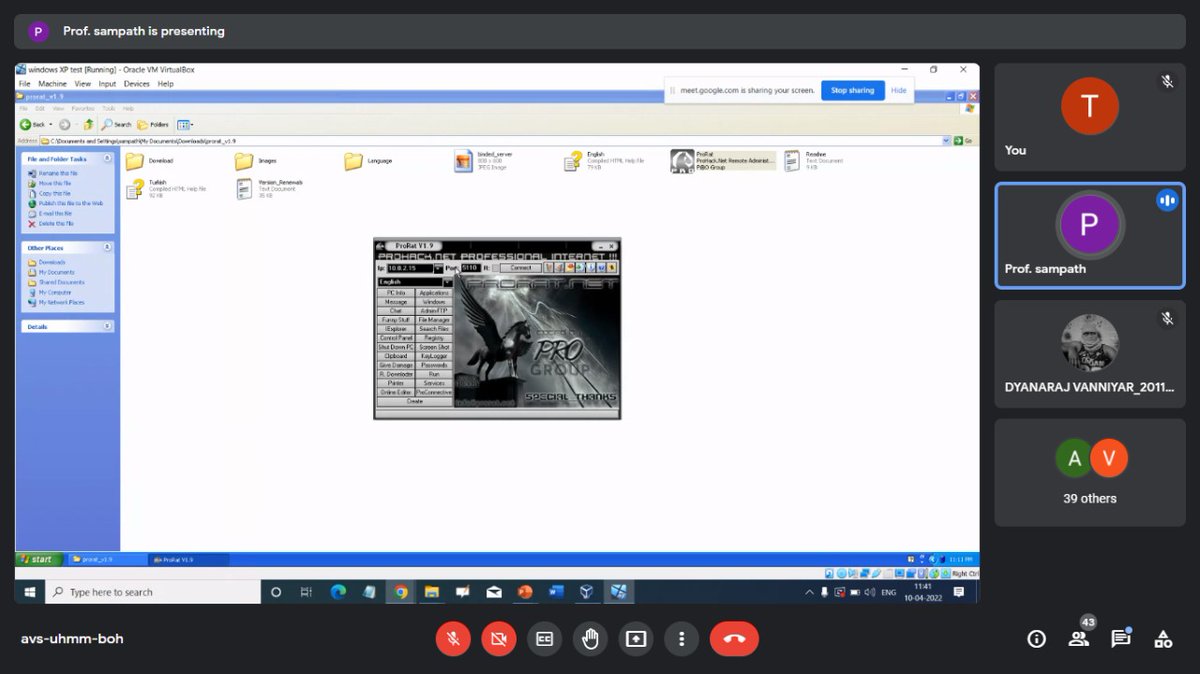Open meeting details info icon

tap(1037, 639)
